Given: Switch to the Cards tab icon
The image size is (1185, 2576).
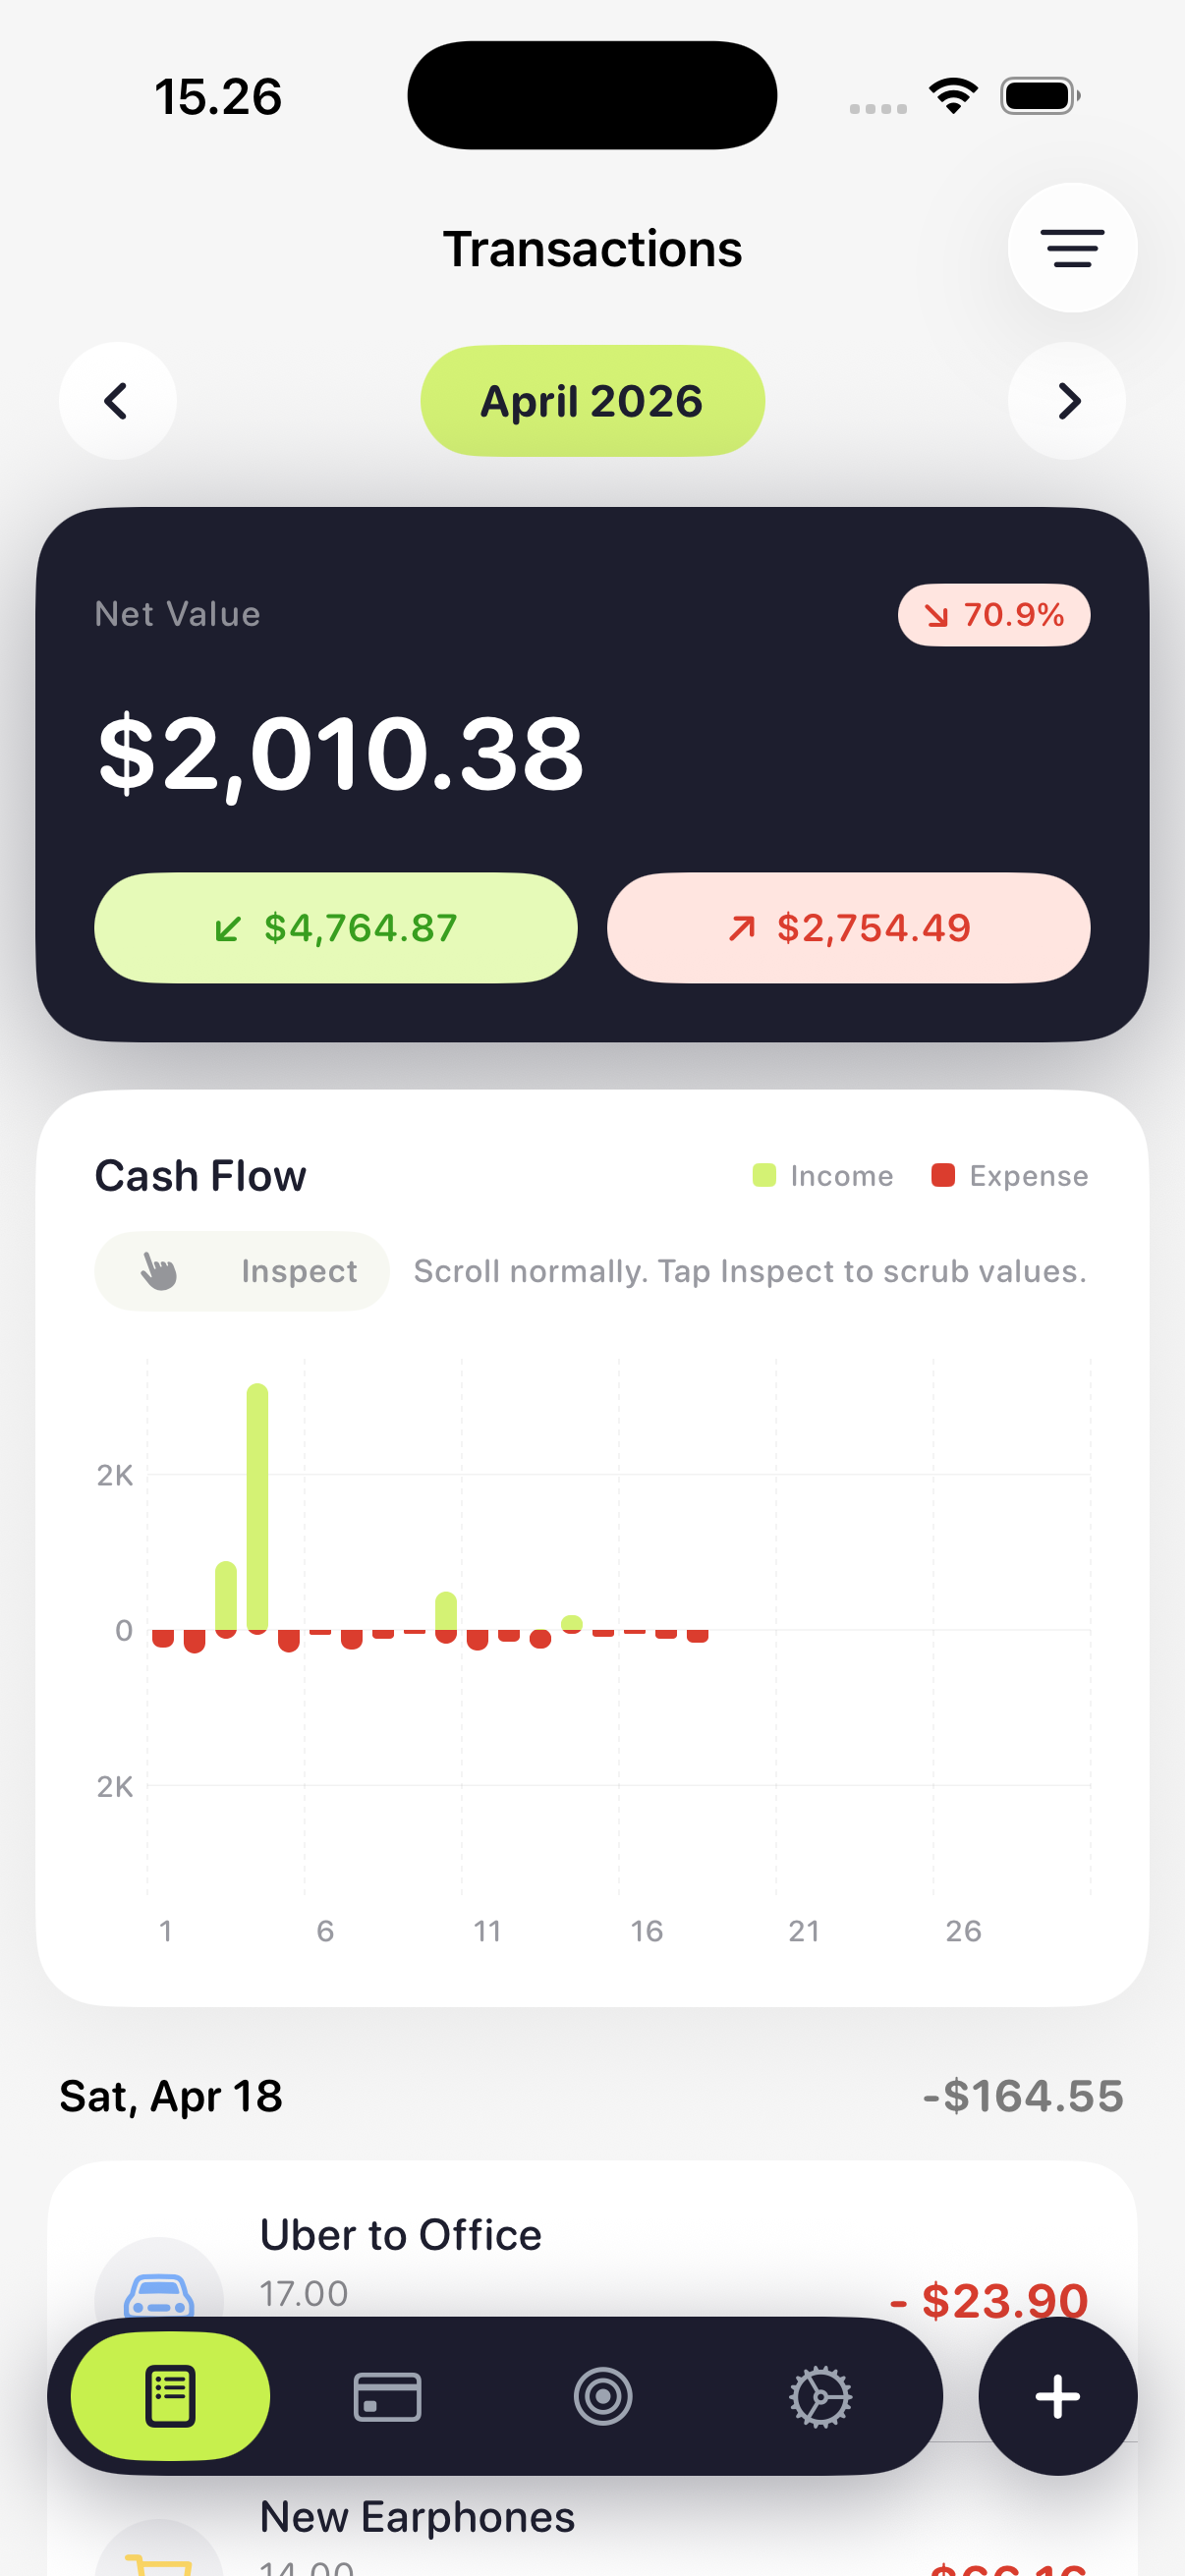Looking at the screenshot, I should click(387, 2396).
